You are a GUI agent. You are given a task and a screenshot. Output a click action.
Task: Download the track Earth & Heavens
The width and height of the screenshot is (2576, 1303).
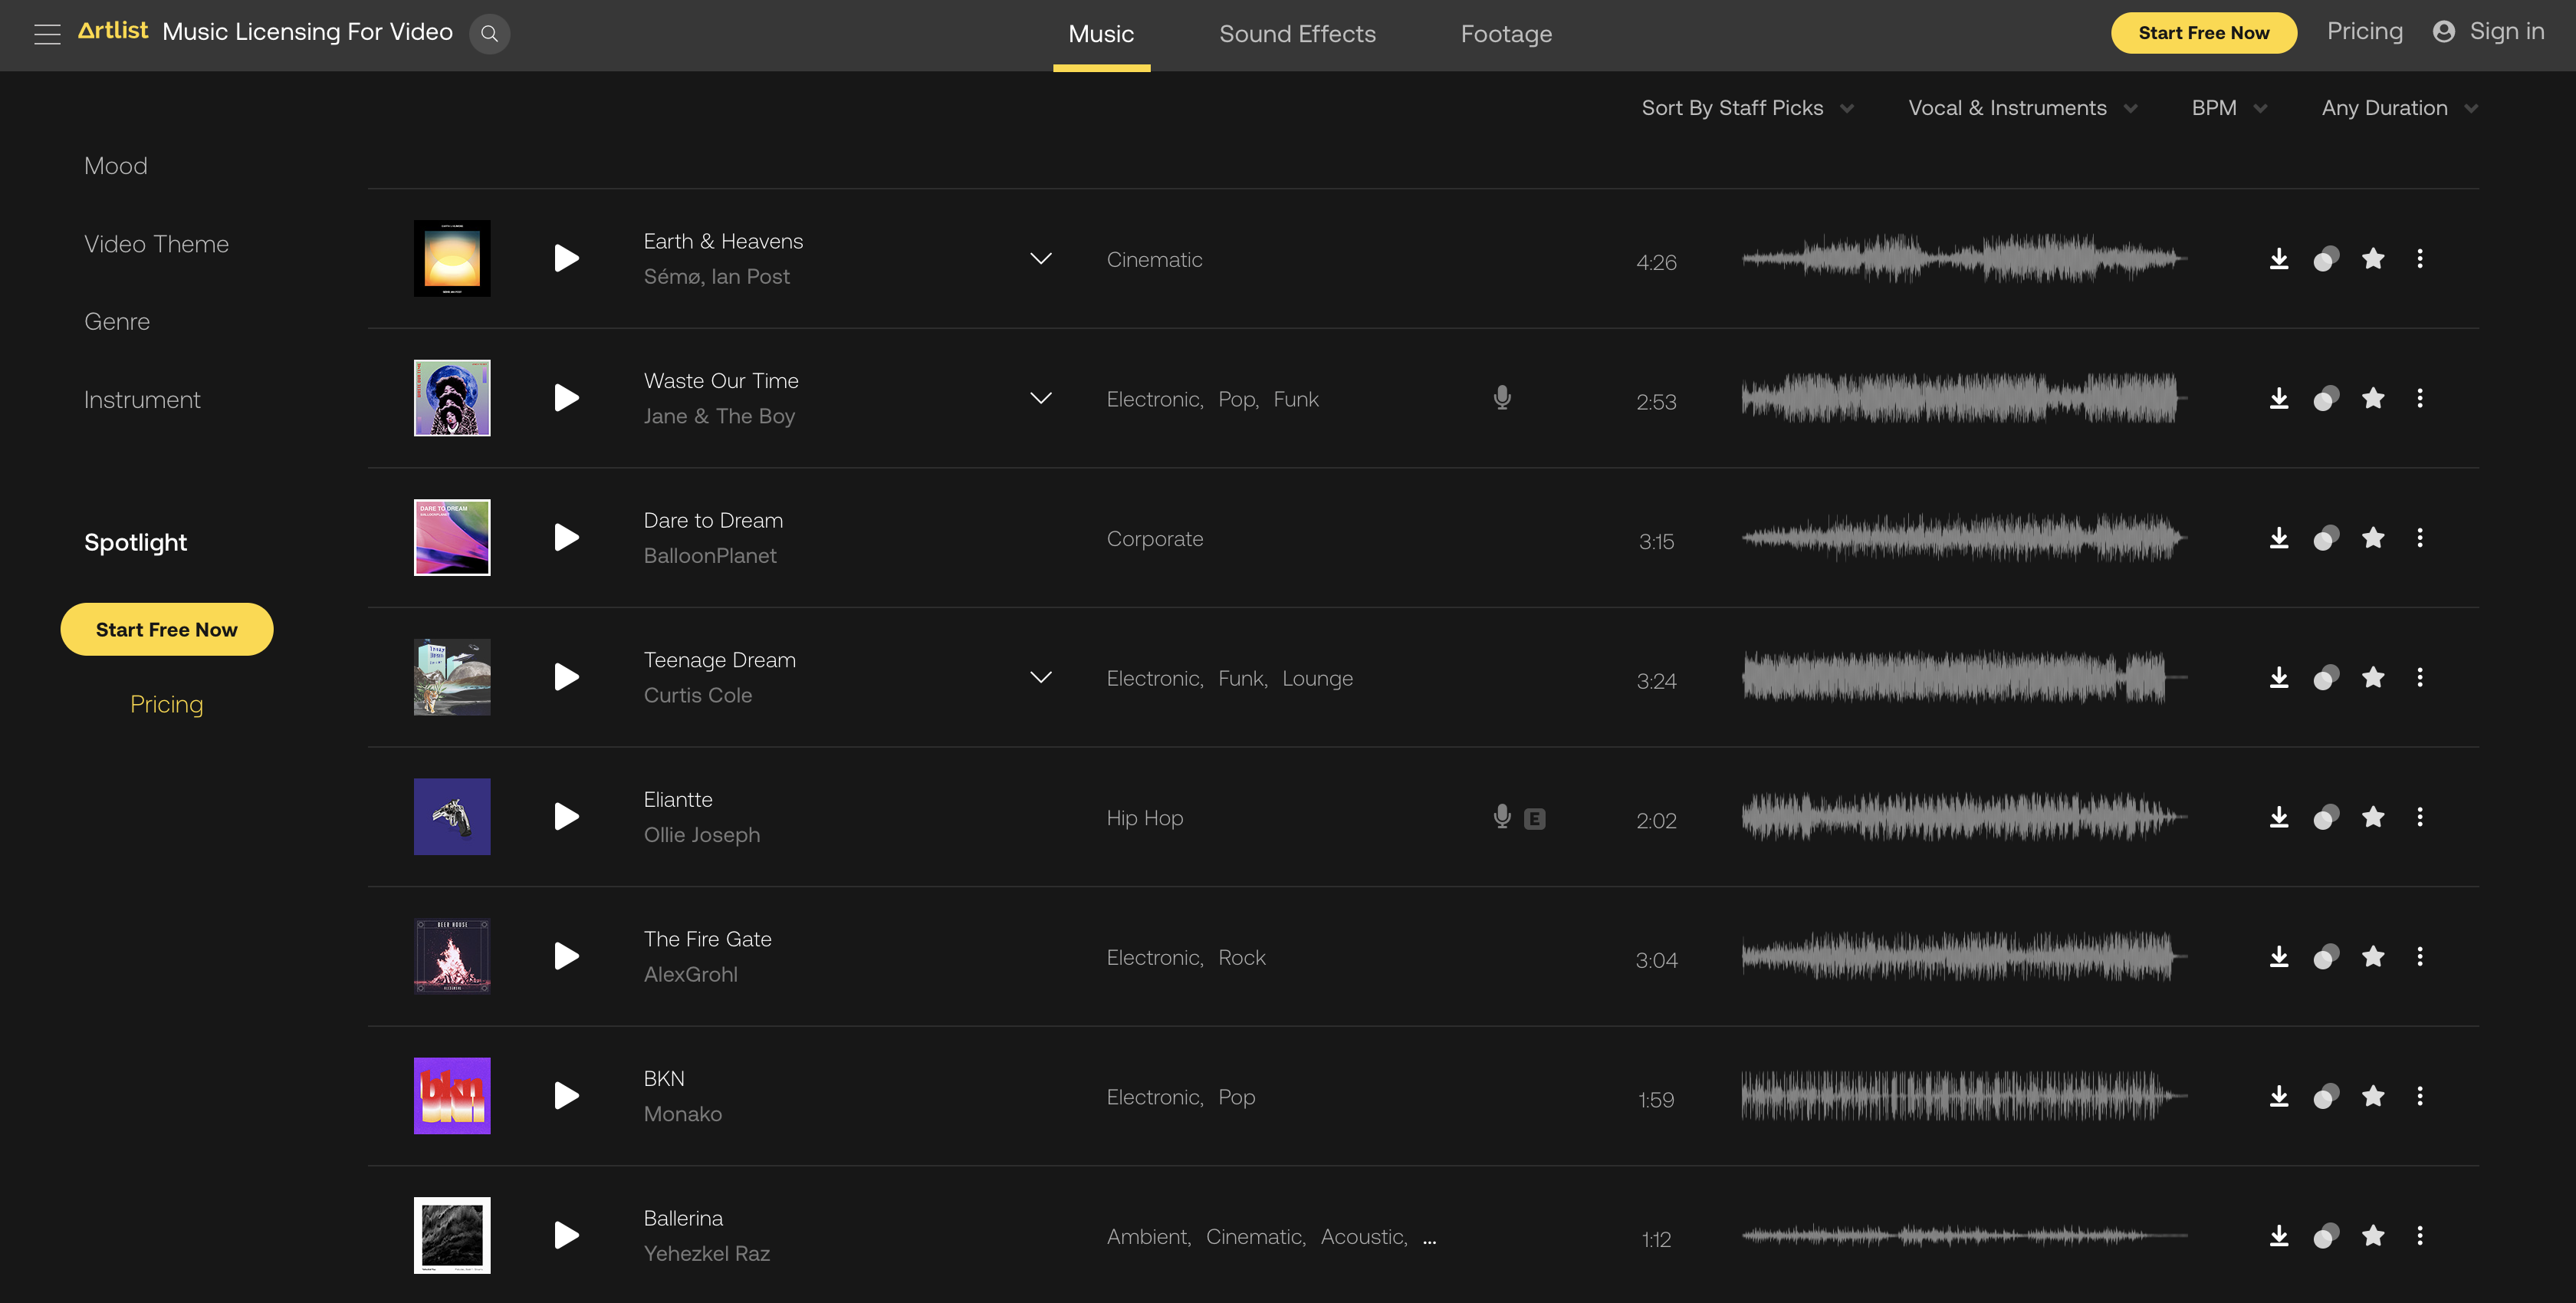tap(2280, 258)
